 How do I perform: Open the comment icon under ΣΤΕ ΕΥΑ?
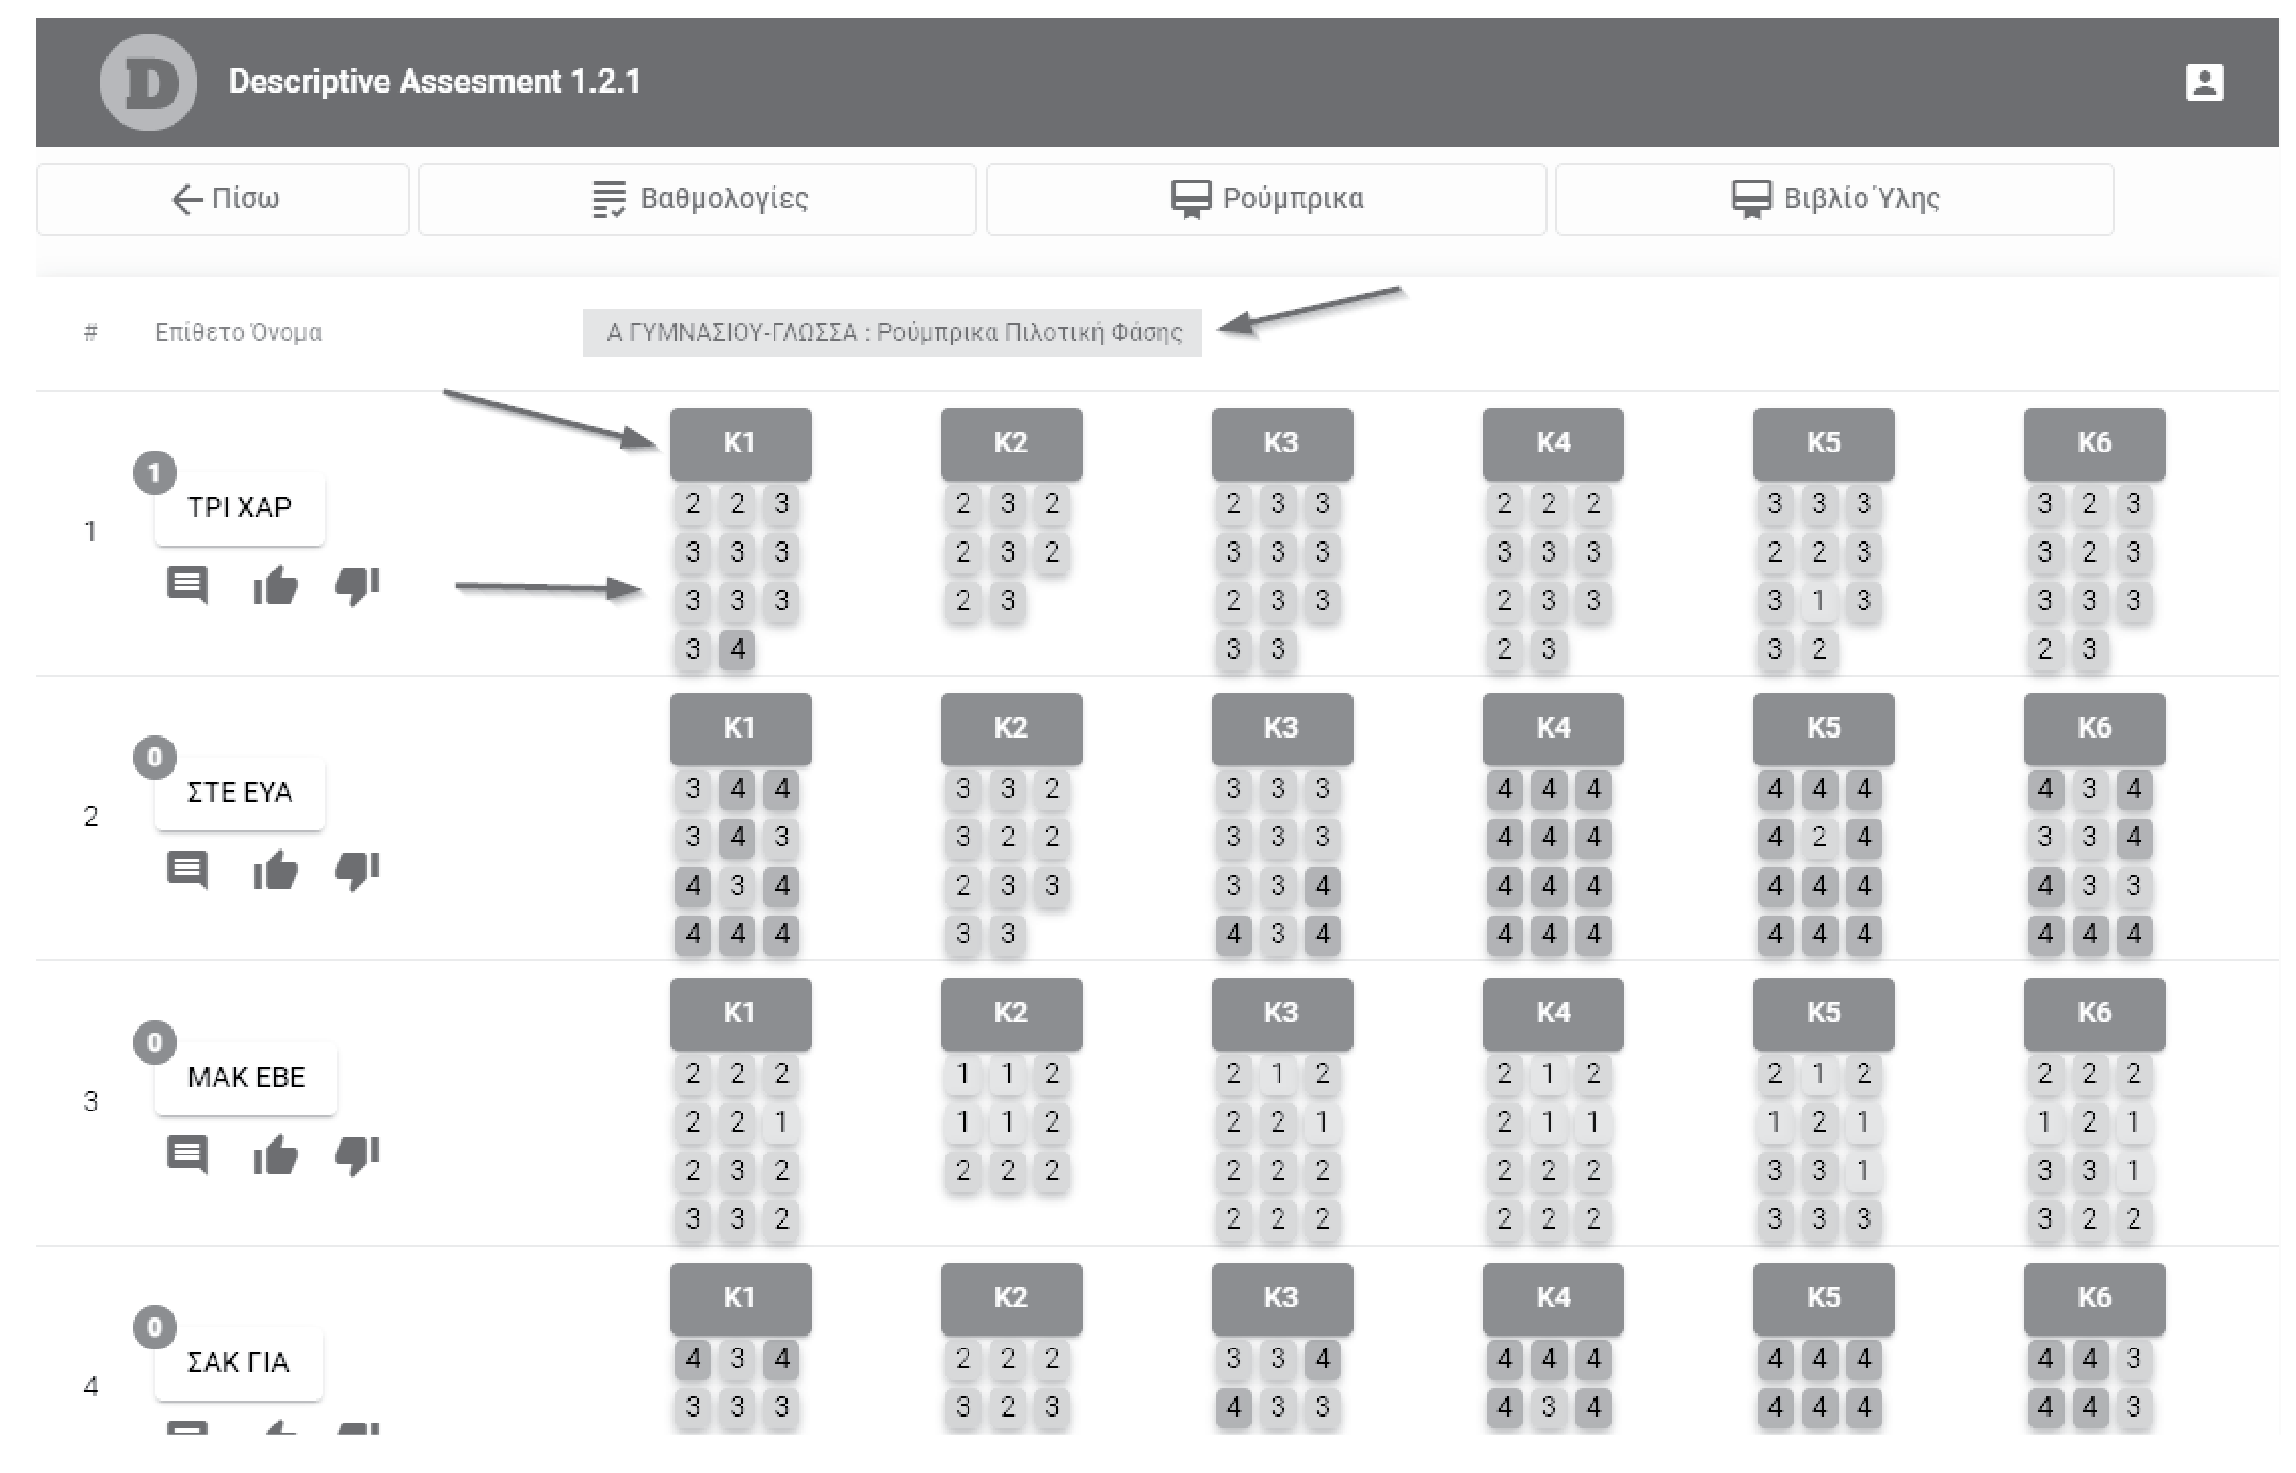pyautogui.click(x=187, y=870)
